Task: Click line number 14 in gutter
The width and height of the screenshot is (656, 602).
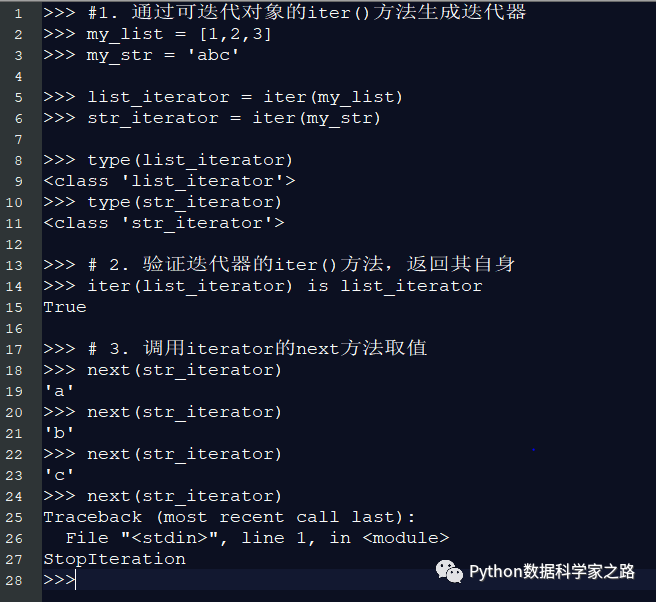Action: [14, 287]
